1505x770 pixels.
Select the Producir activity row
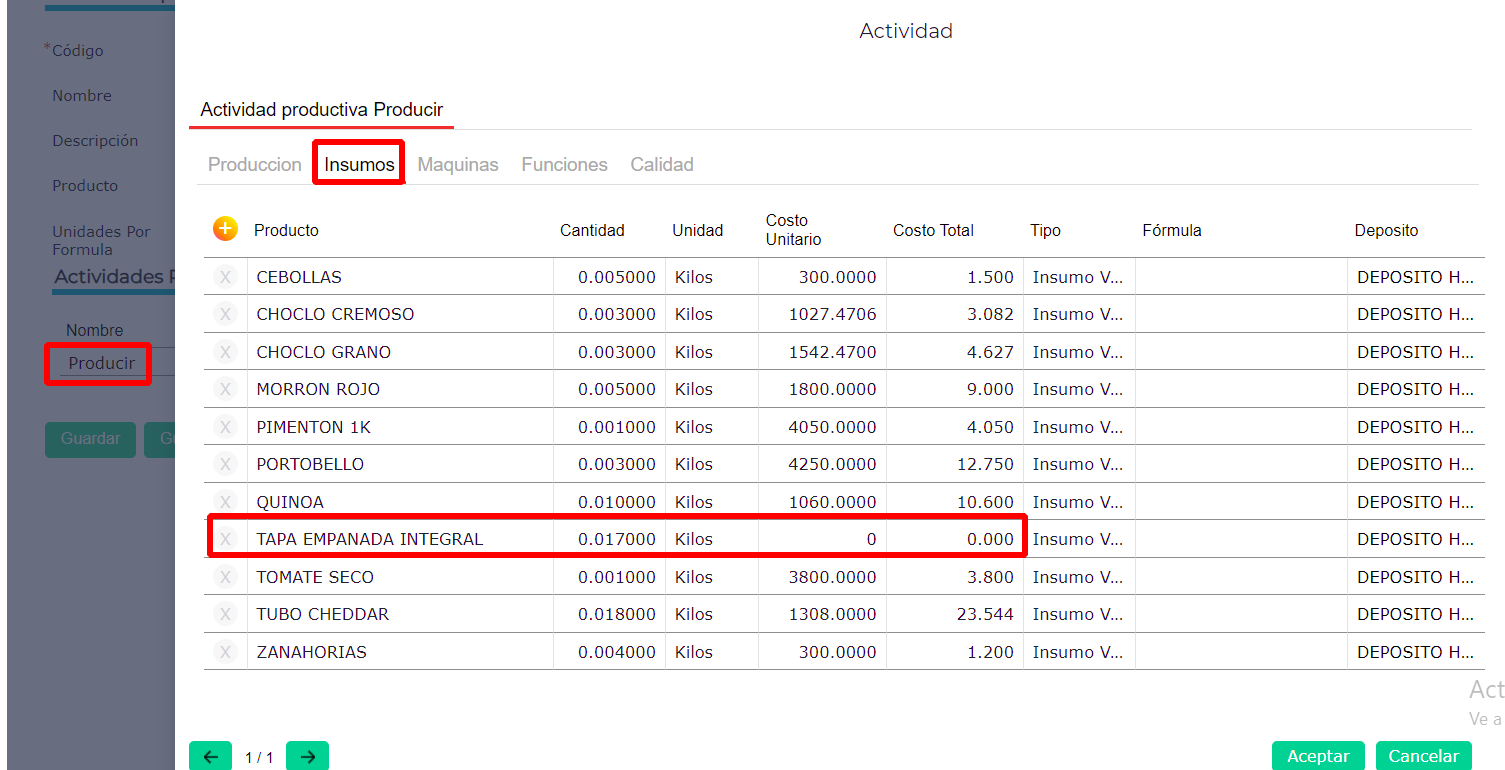pyautogui.click(x=101, y=363)
